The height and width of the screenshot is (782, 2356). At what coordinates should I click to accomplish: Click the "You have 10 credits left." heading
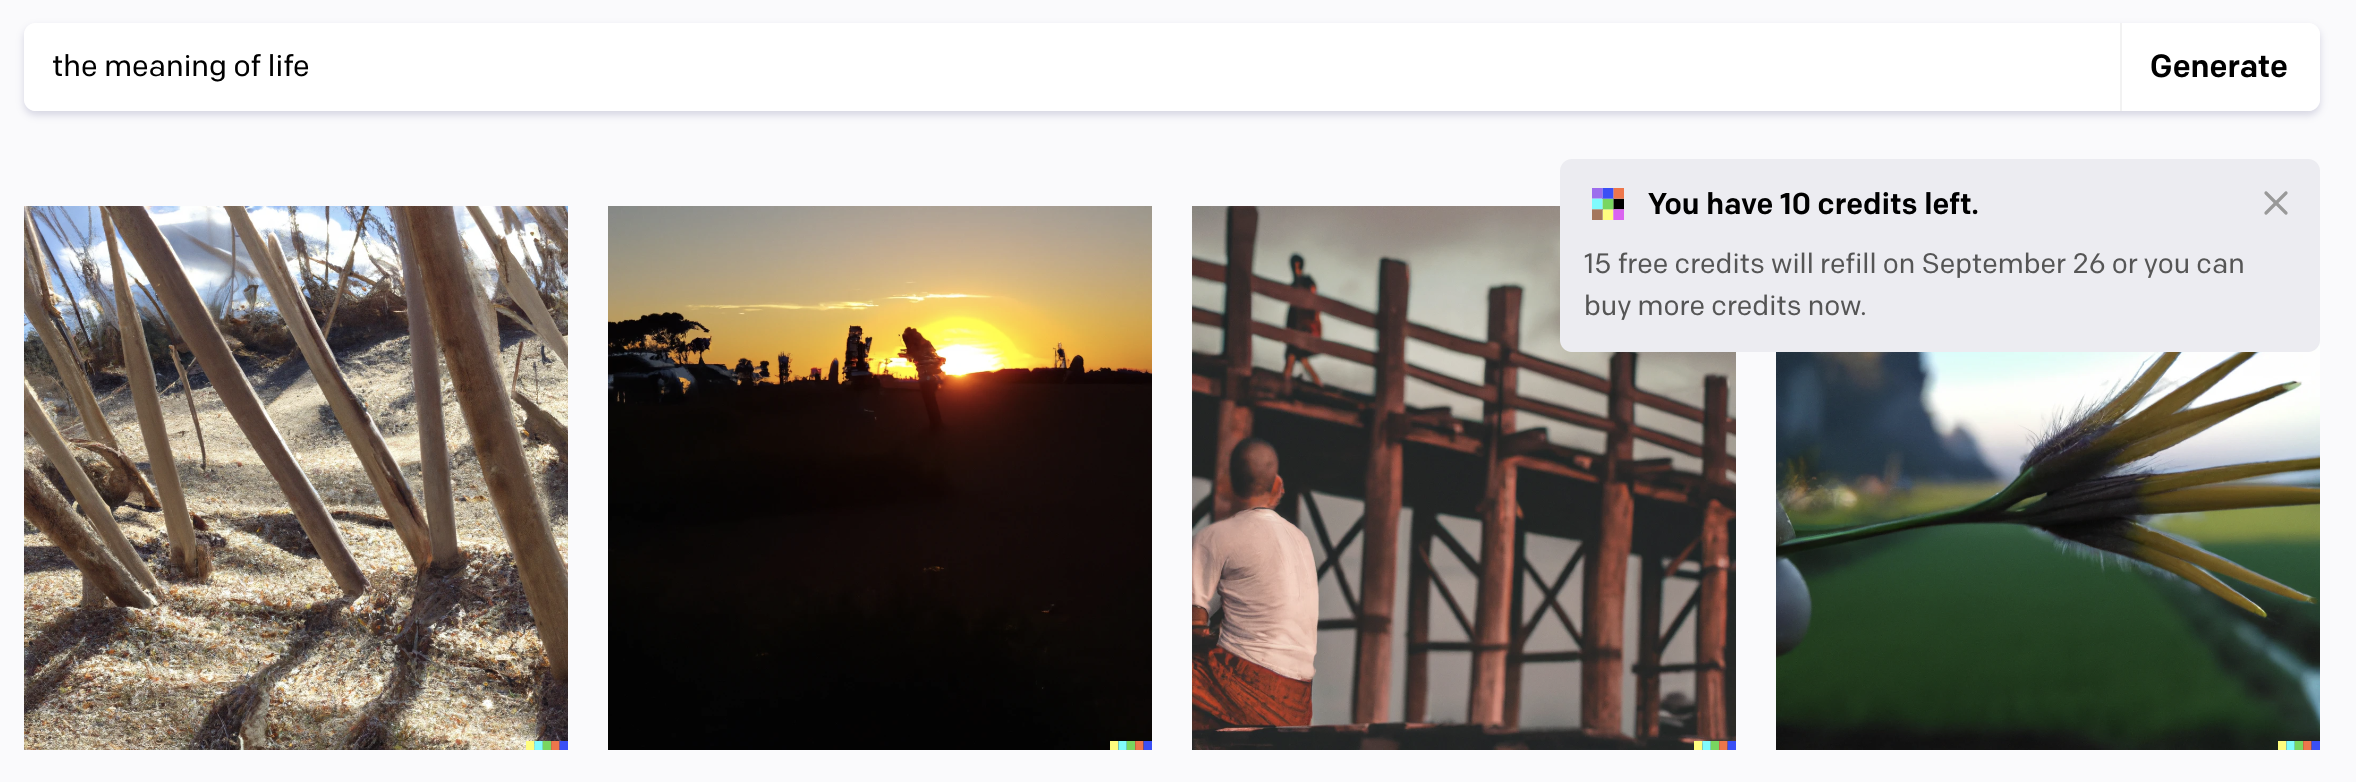point(1813,204)
